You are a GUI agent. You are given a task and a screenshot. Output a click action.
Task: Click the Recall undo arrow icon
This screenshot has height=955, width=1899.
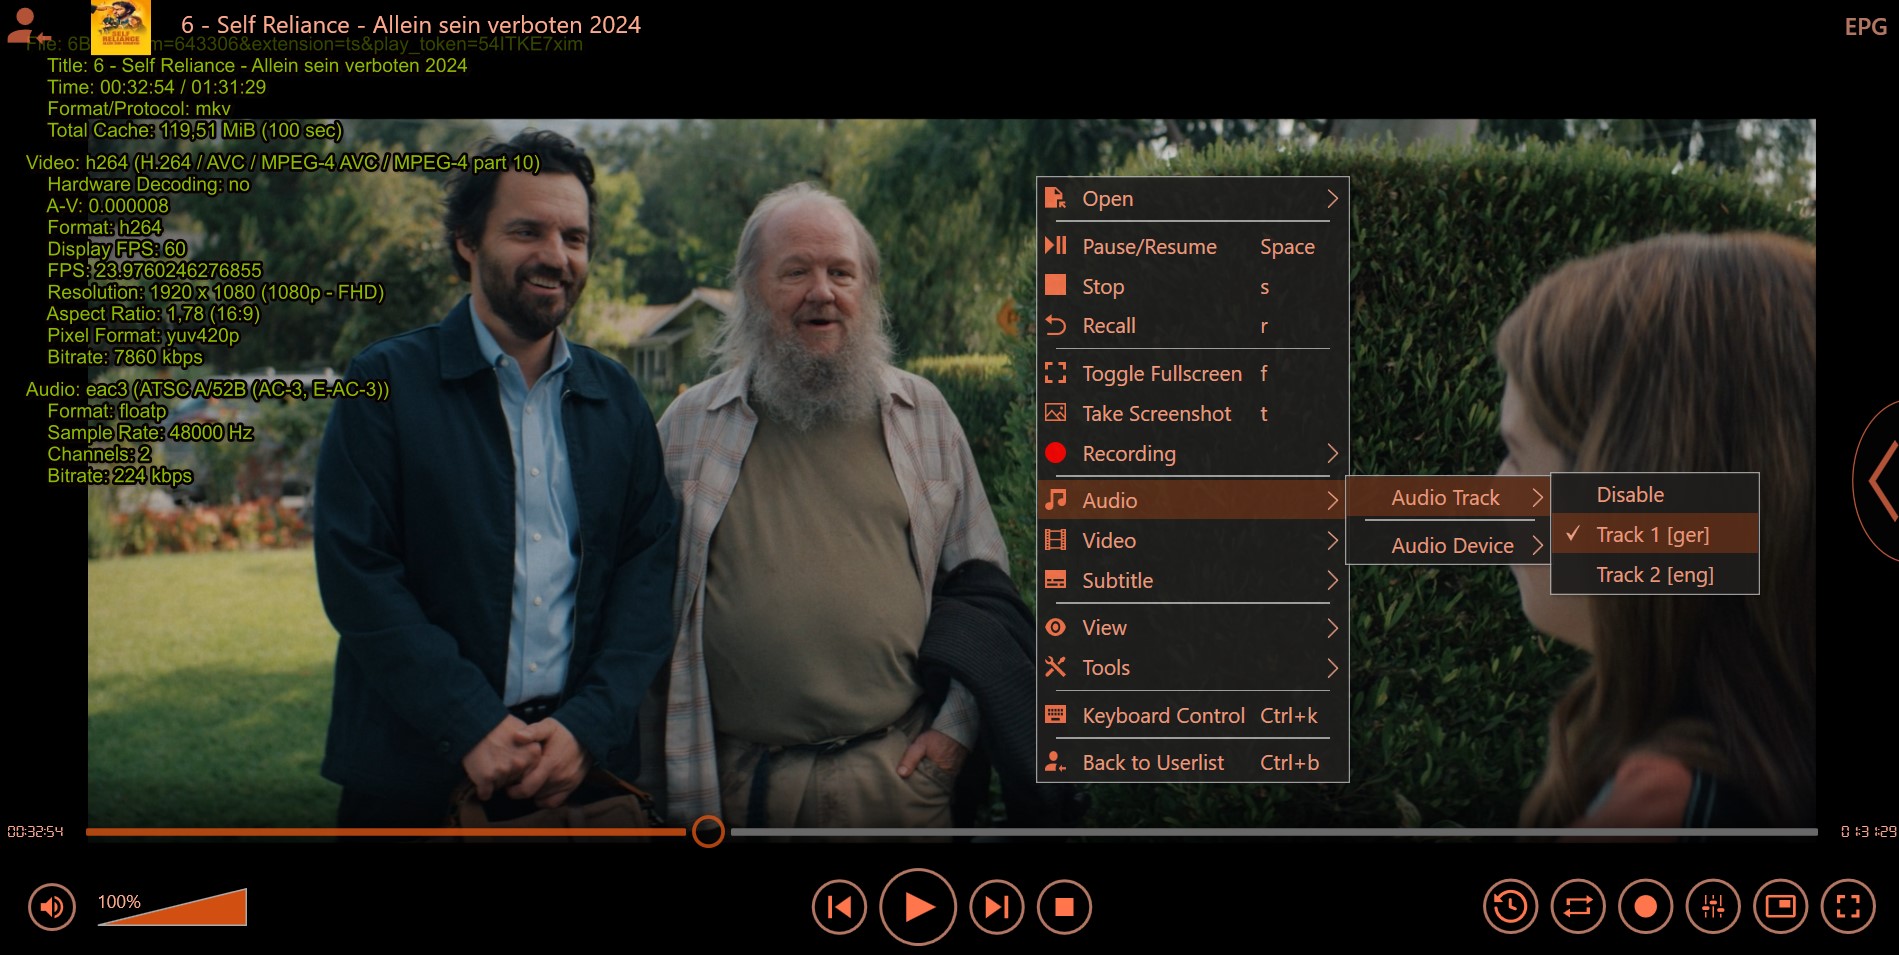click(1055, 325)
